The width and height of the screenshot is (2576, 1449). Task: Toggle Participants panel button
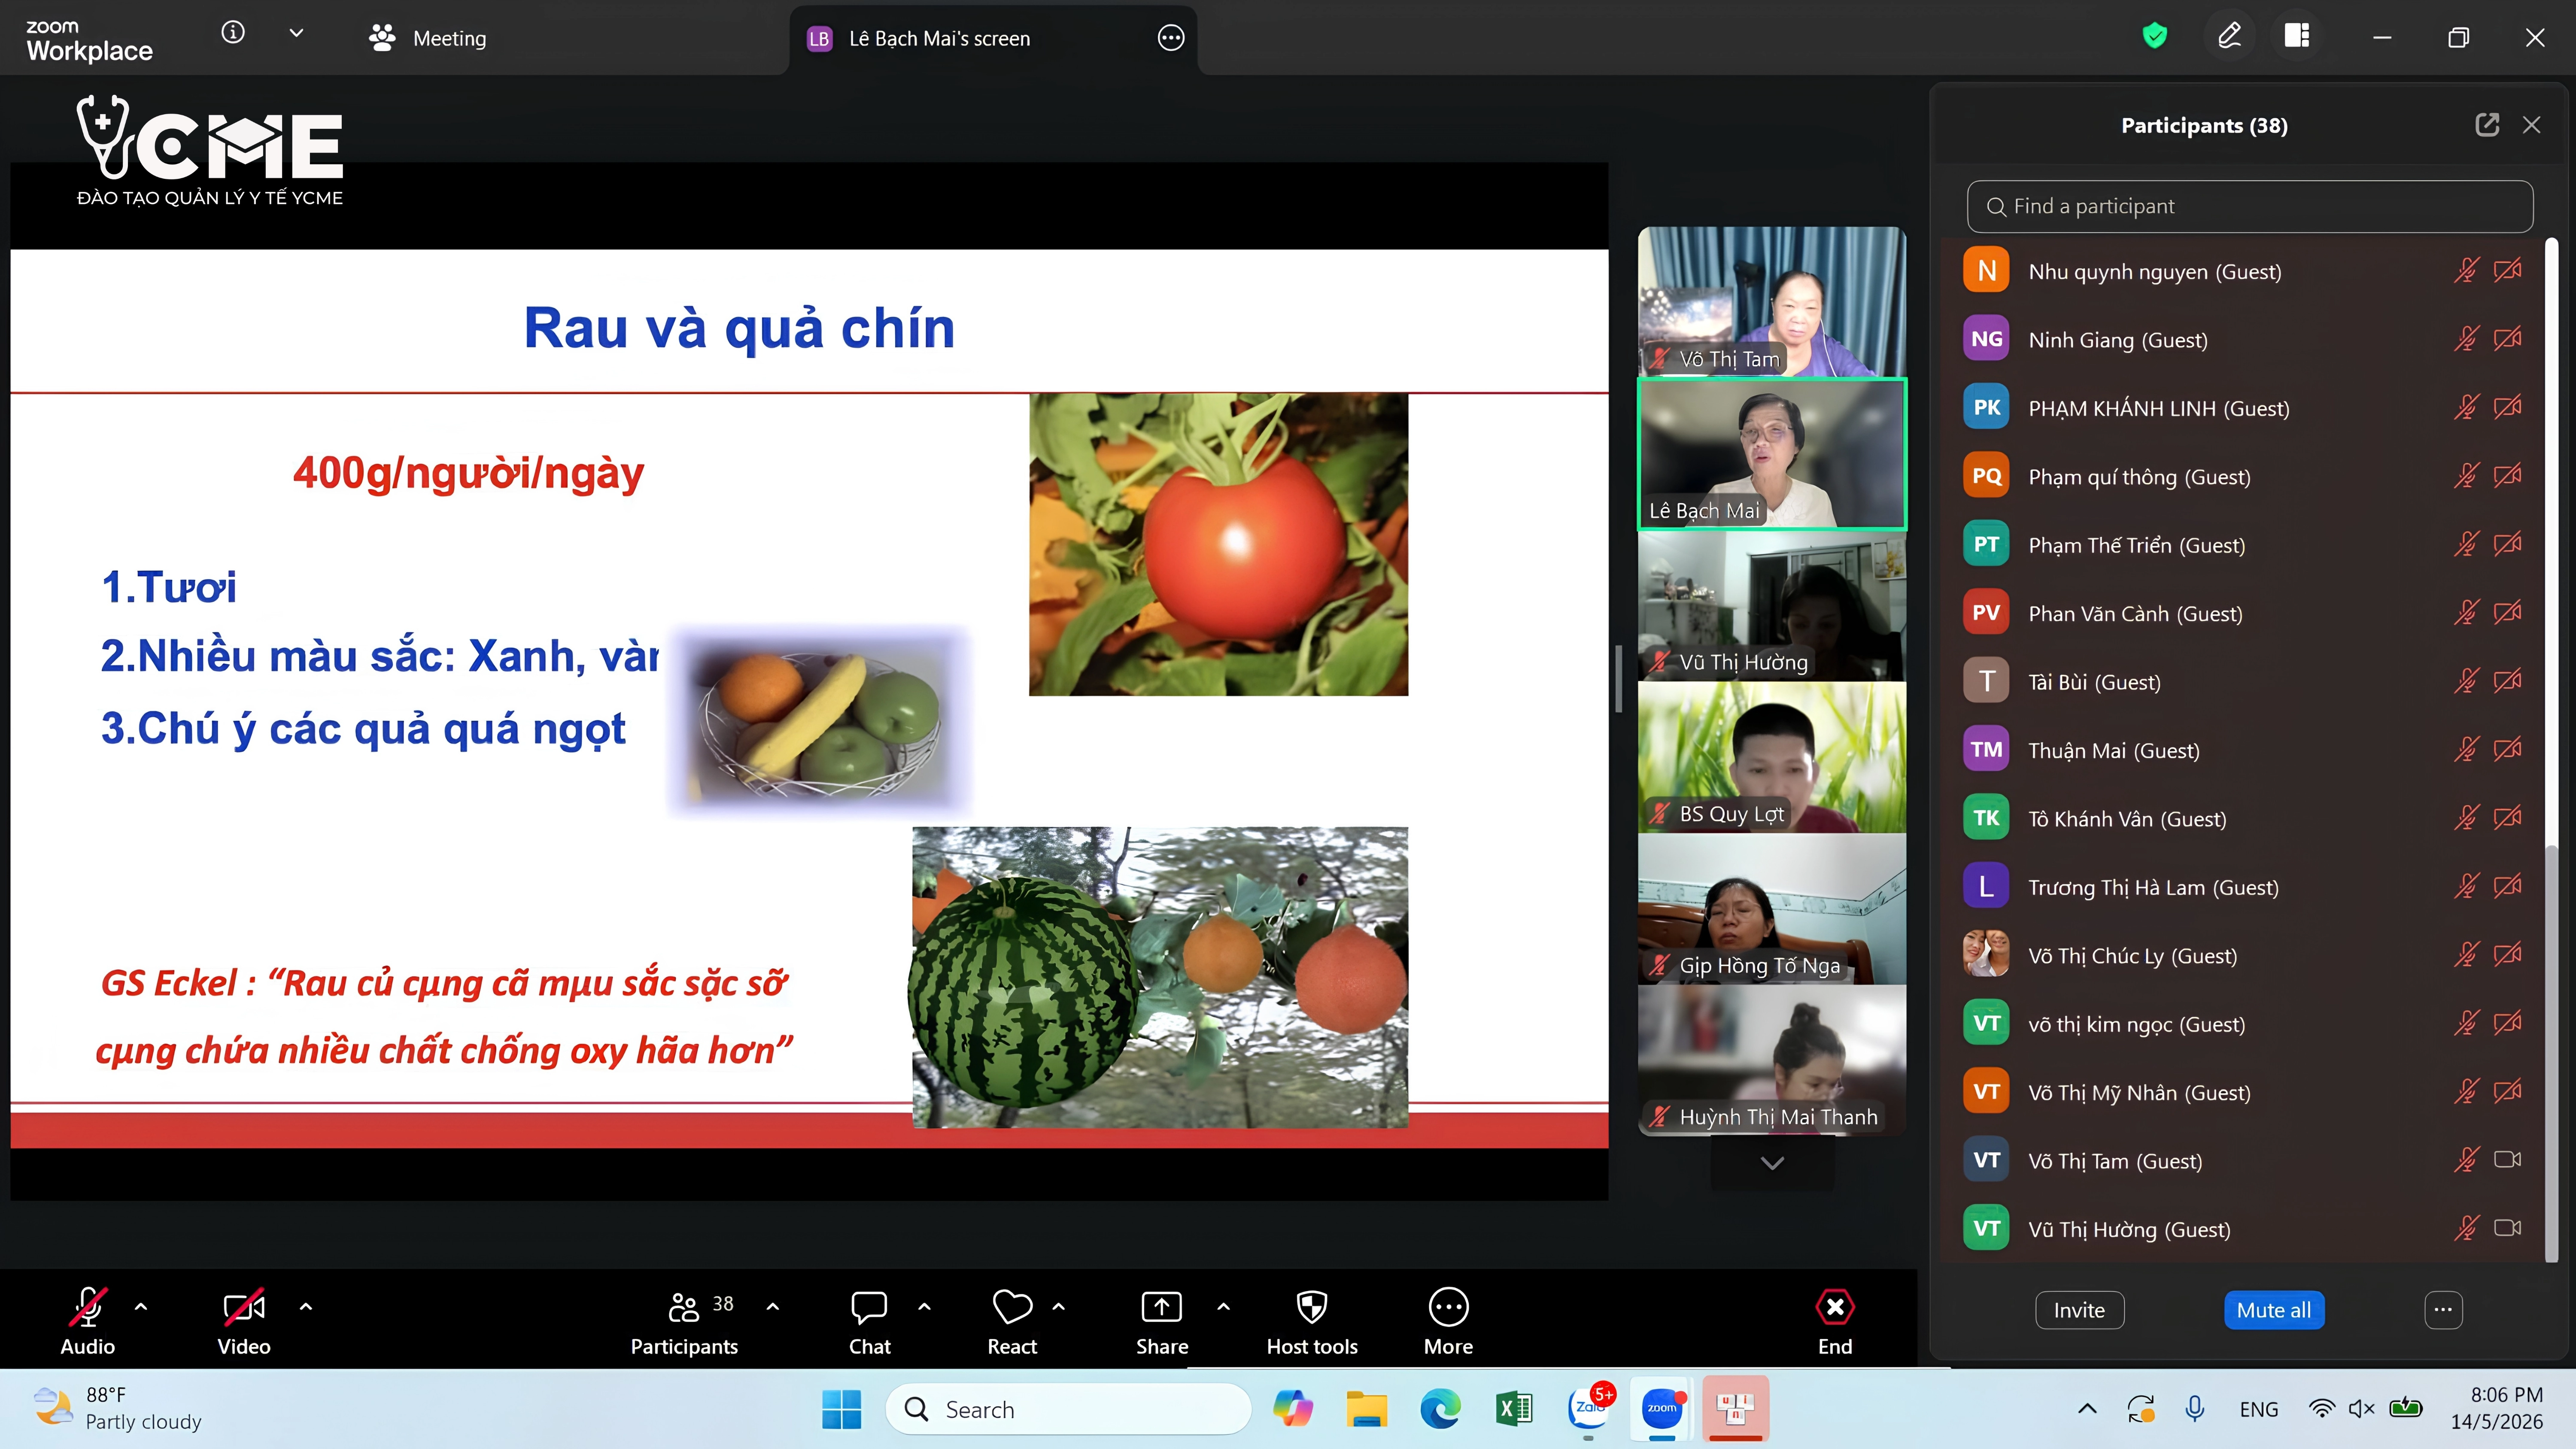click(x=684, y=1320)
